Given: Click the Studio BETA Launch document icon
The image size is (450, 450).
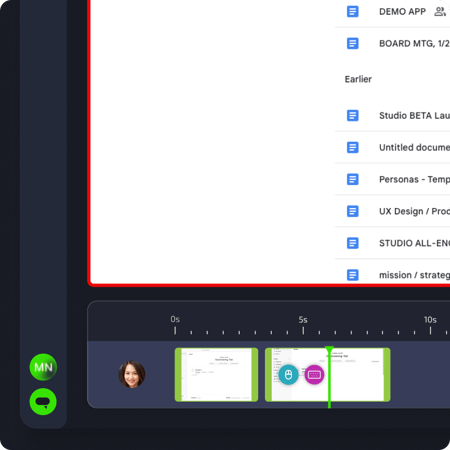Looking at the screenshot, I should tap(353, 115).
